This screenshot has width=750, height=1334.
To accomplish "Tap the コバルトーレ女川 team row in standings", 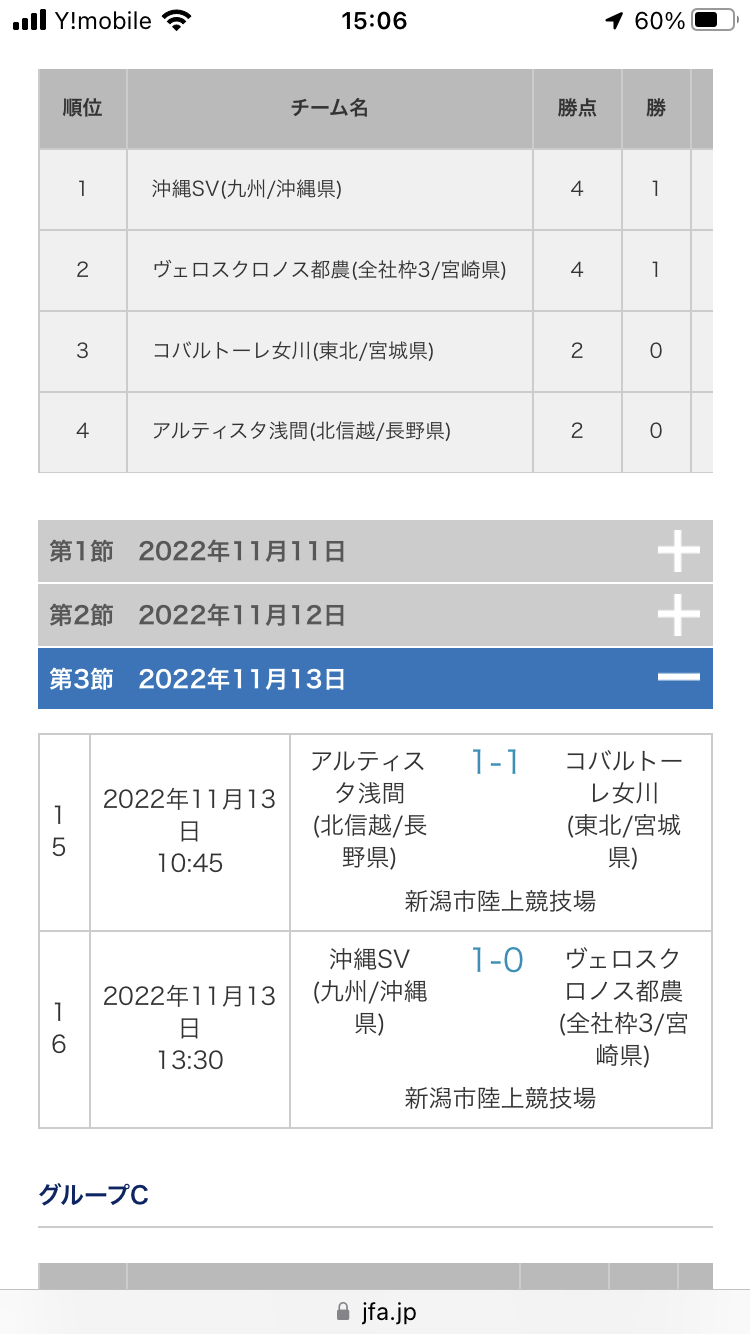I will point(375,351).
